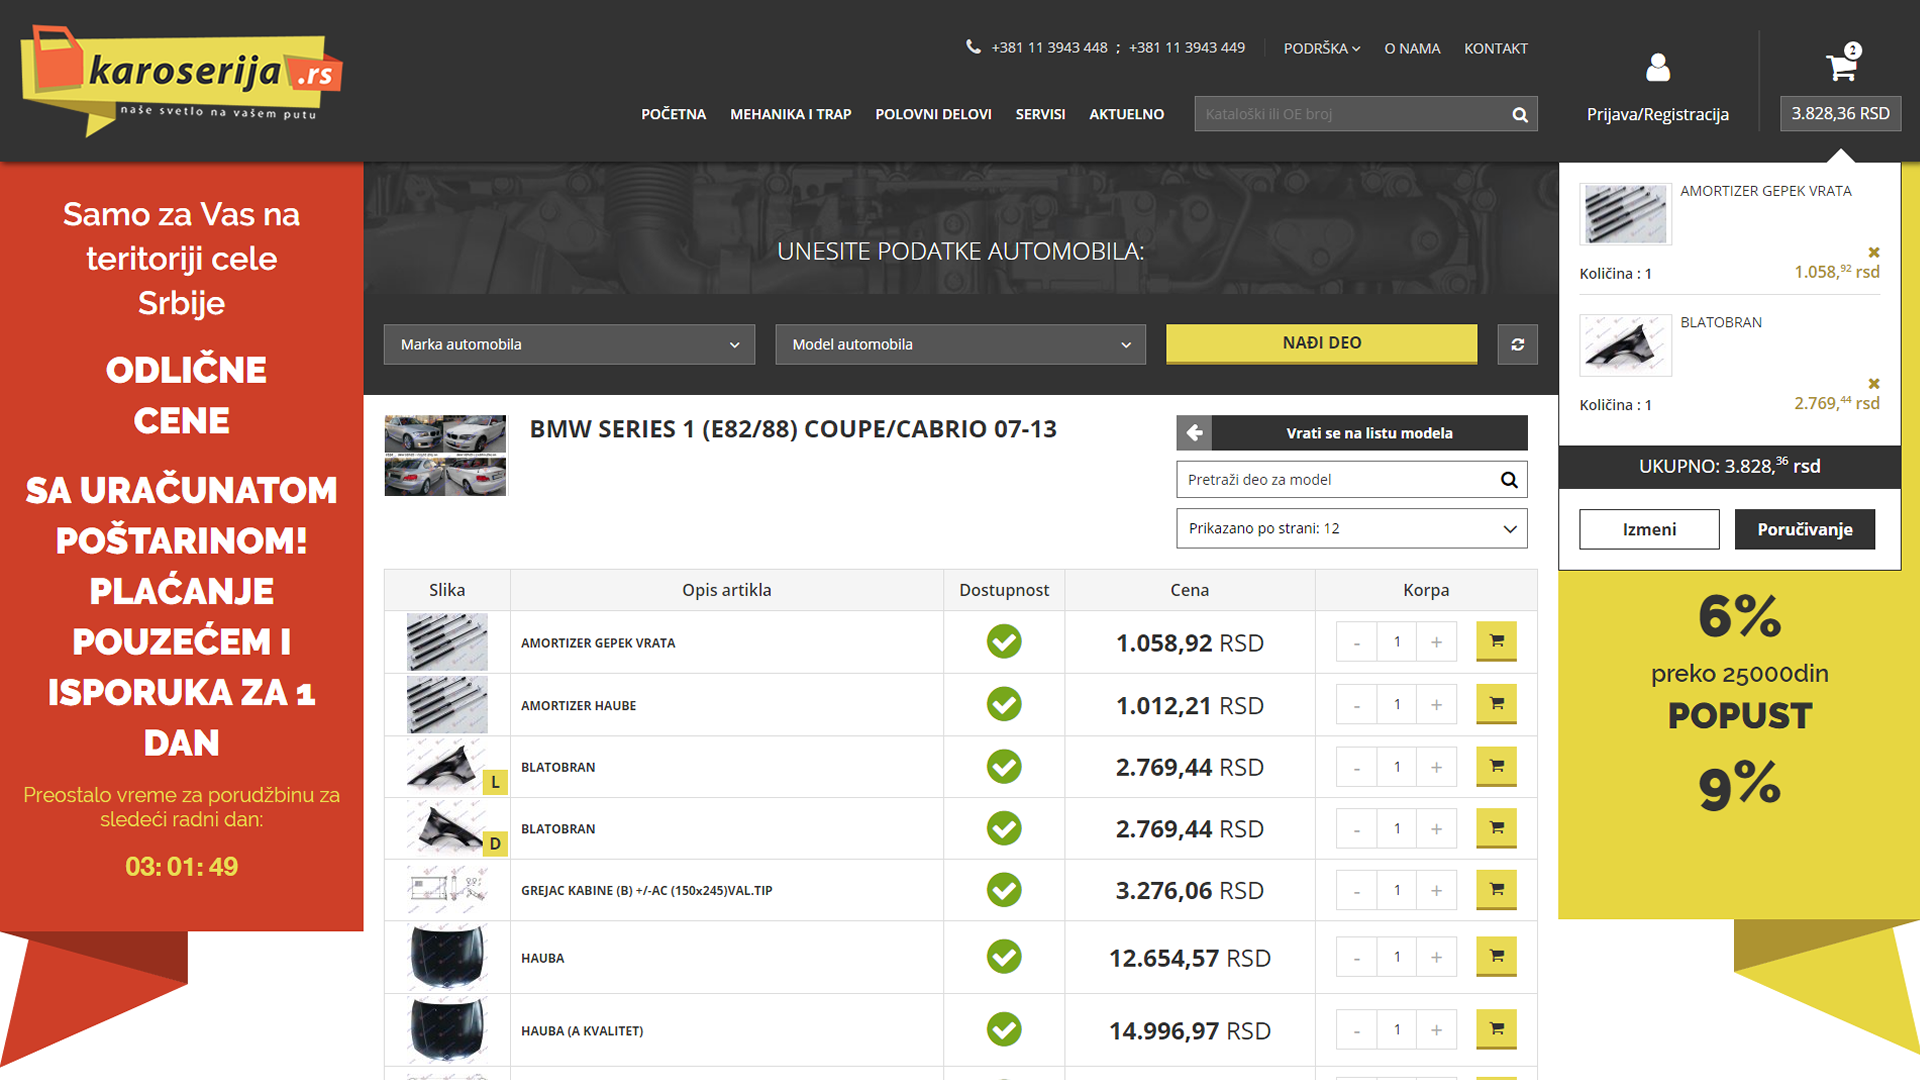Viewport: 1920px width, 1080px height.
Task: Click BLATOBRAN thumbnail in cart popup
Action: point(1625,345)
